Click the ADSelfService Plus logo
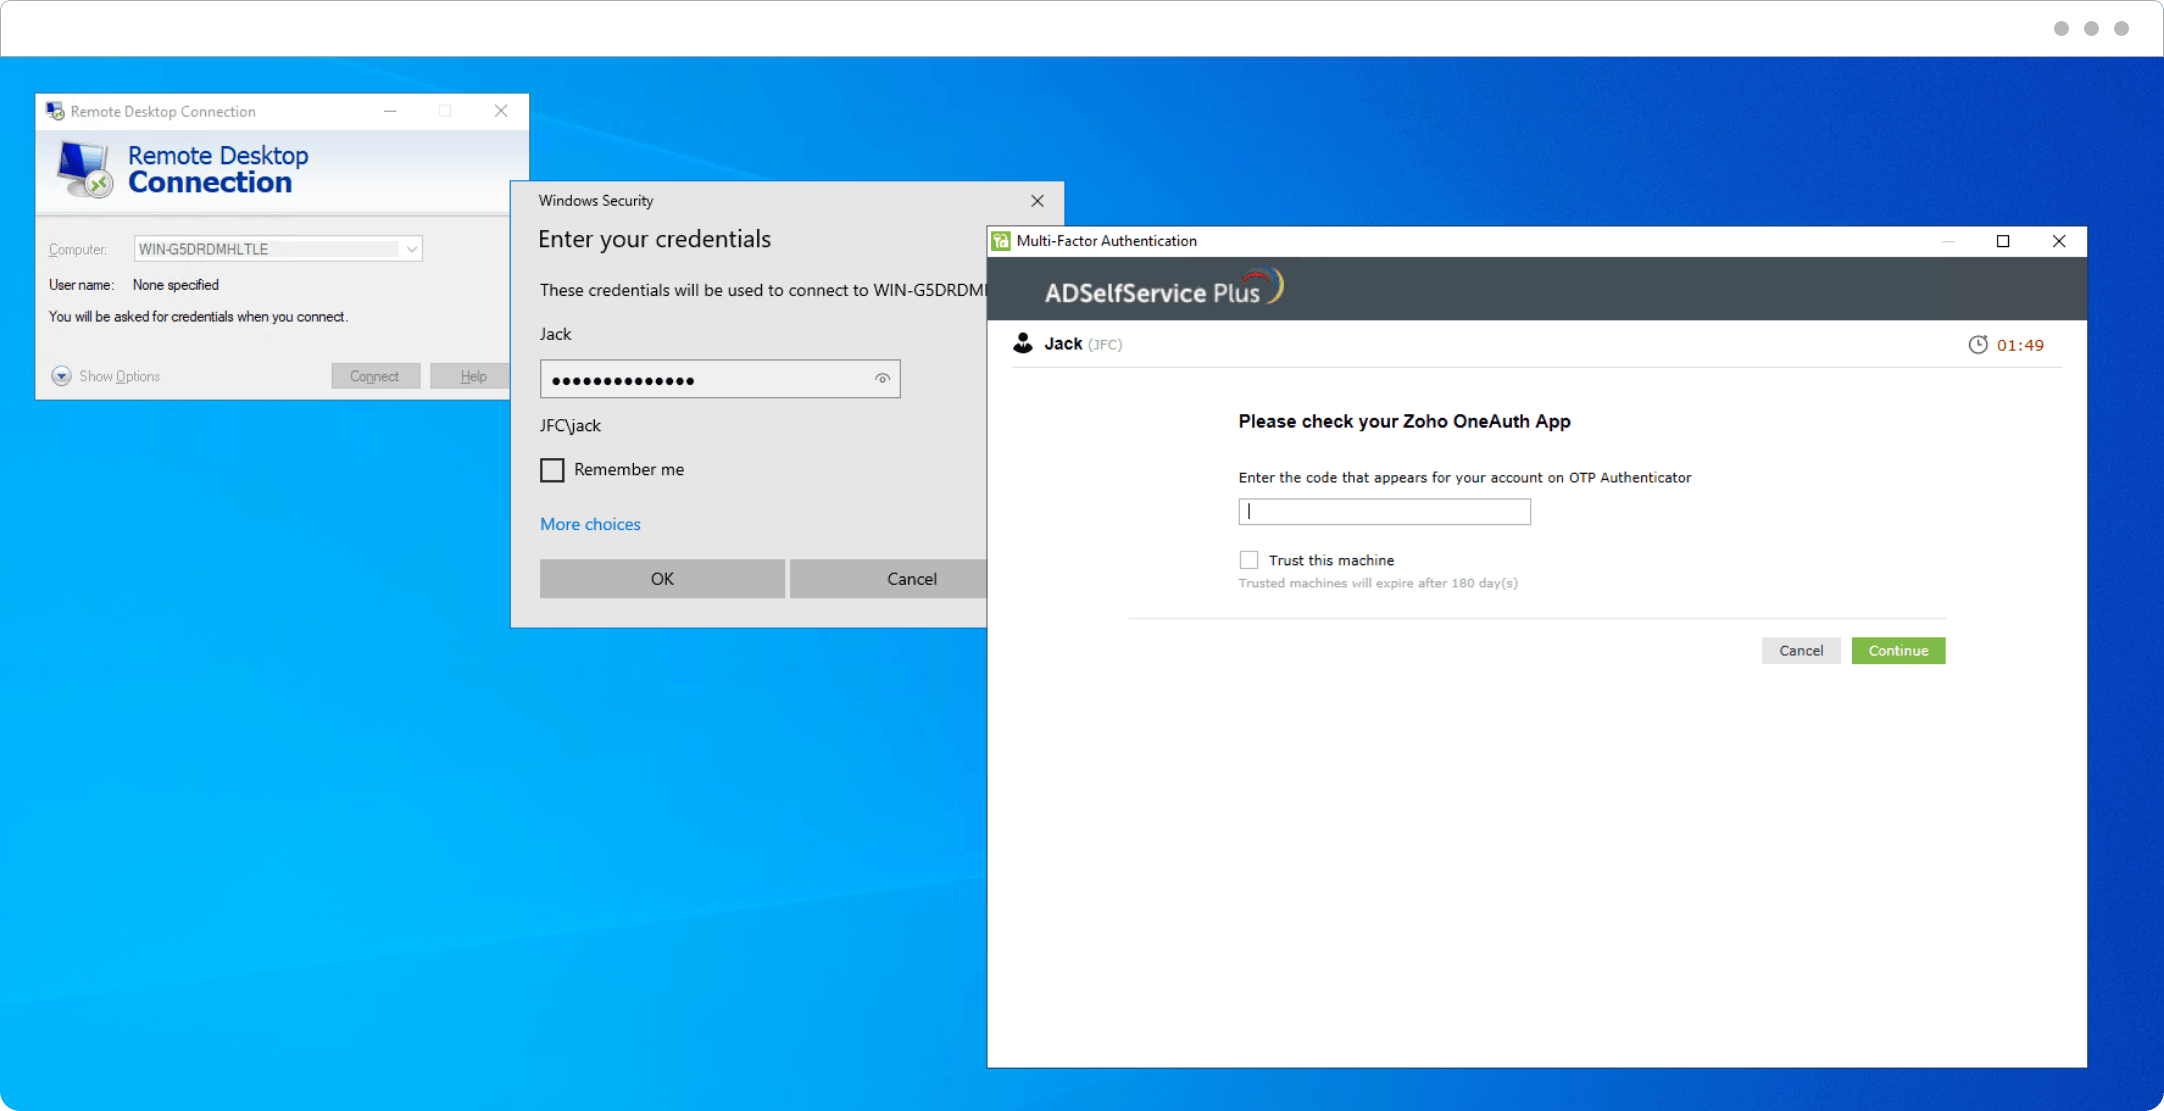The image size is (2164, 1111). (1163, 289)
